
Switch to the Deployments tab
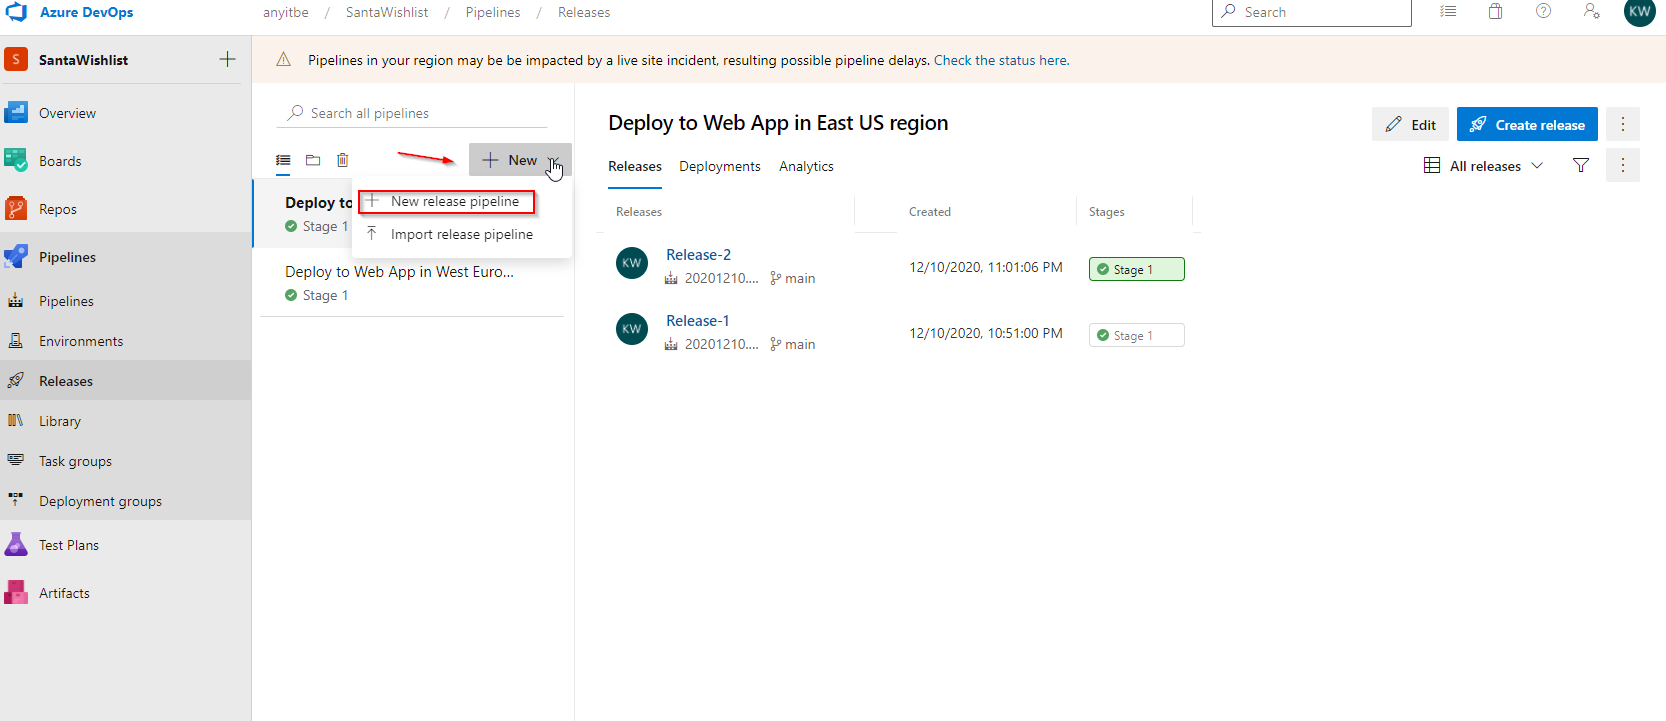tap(720, 167)
